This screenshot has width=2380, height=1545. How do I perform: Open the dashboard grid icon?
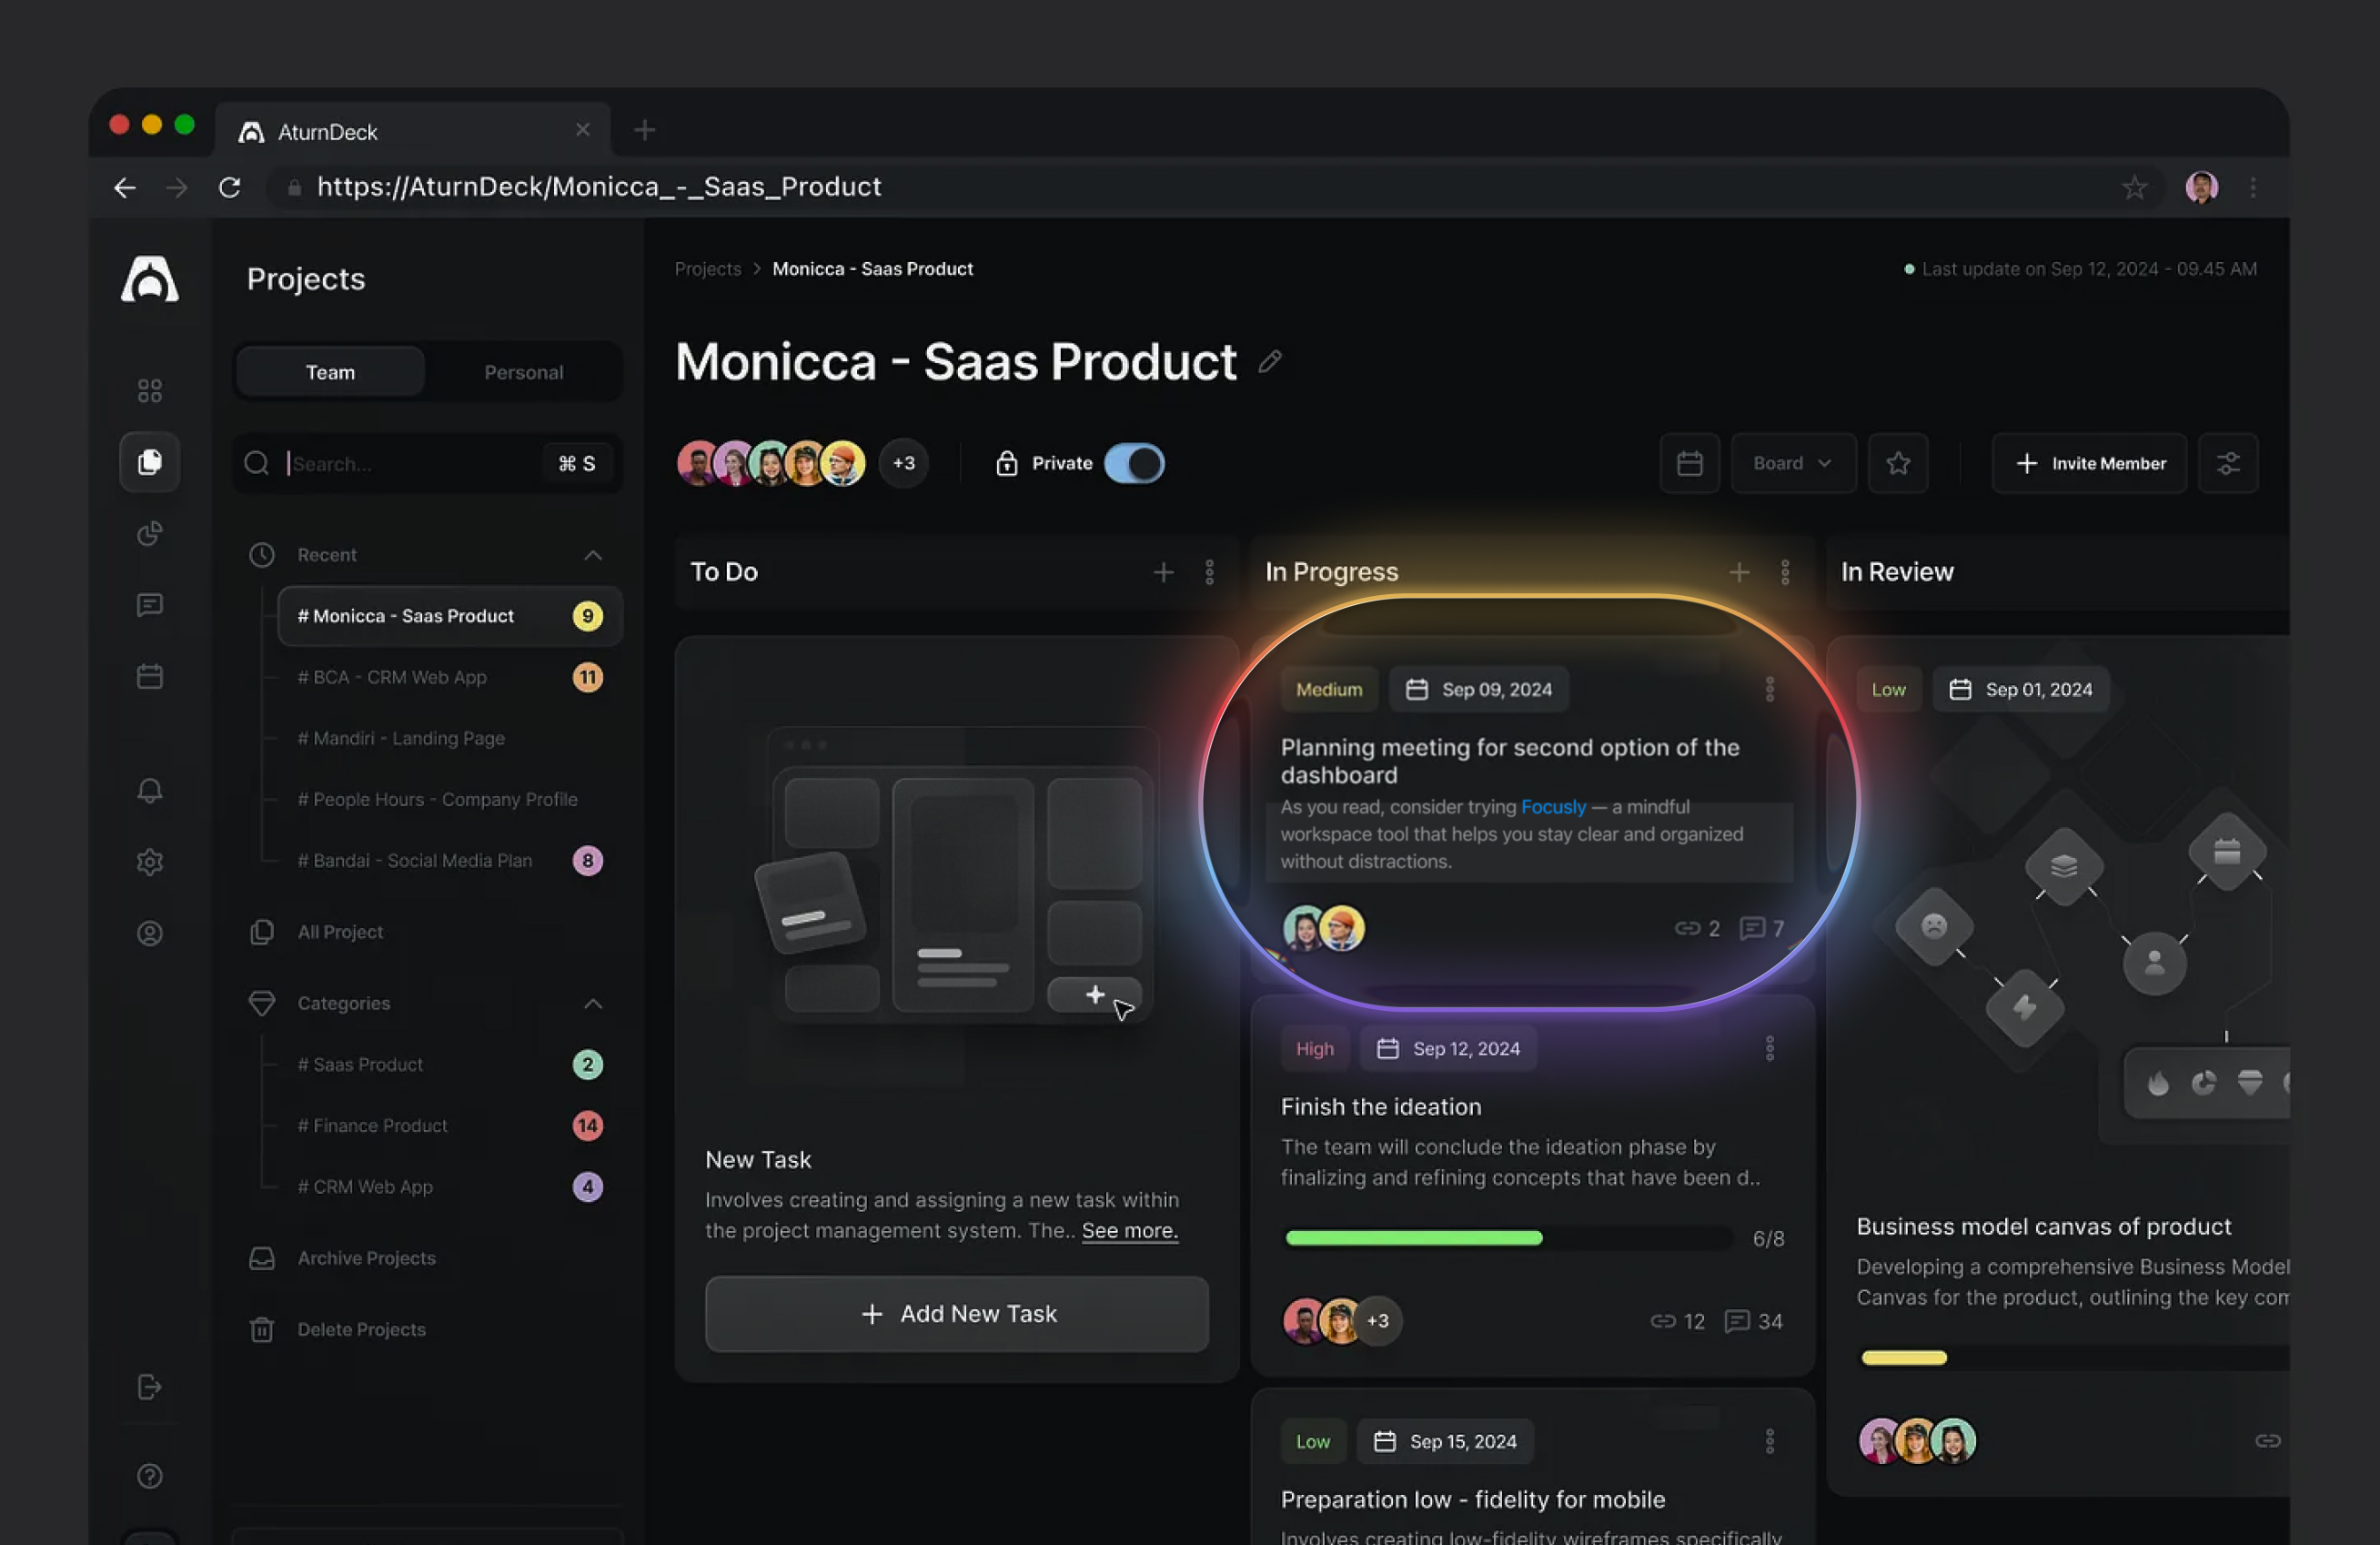149,390
